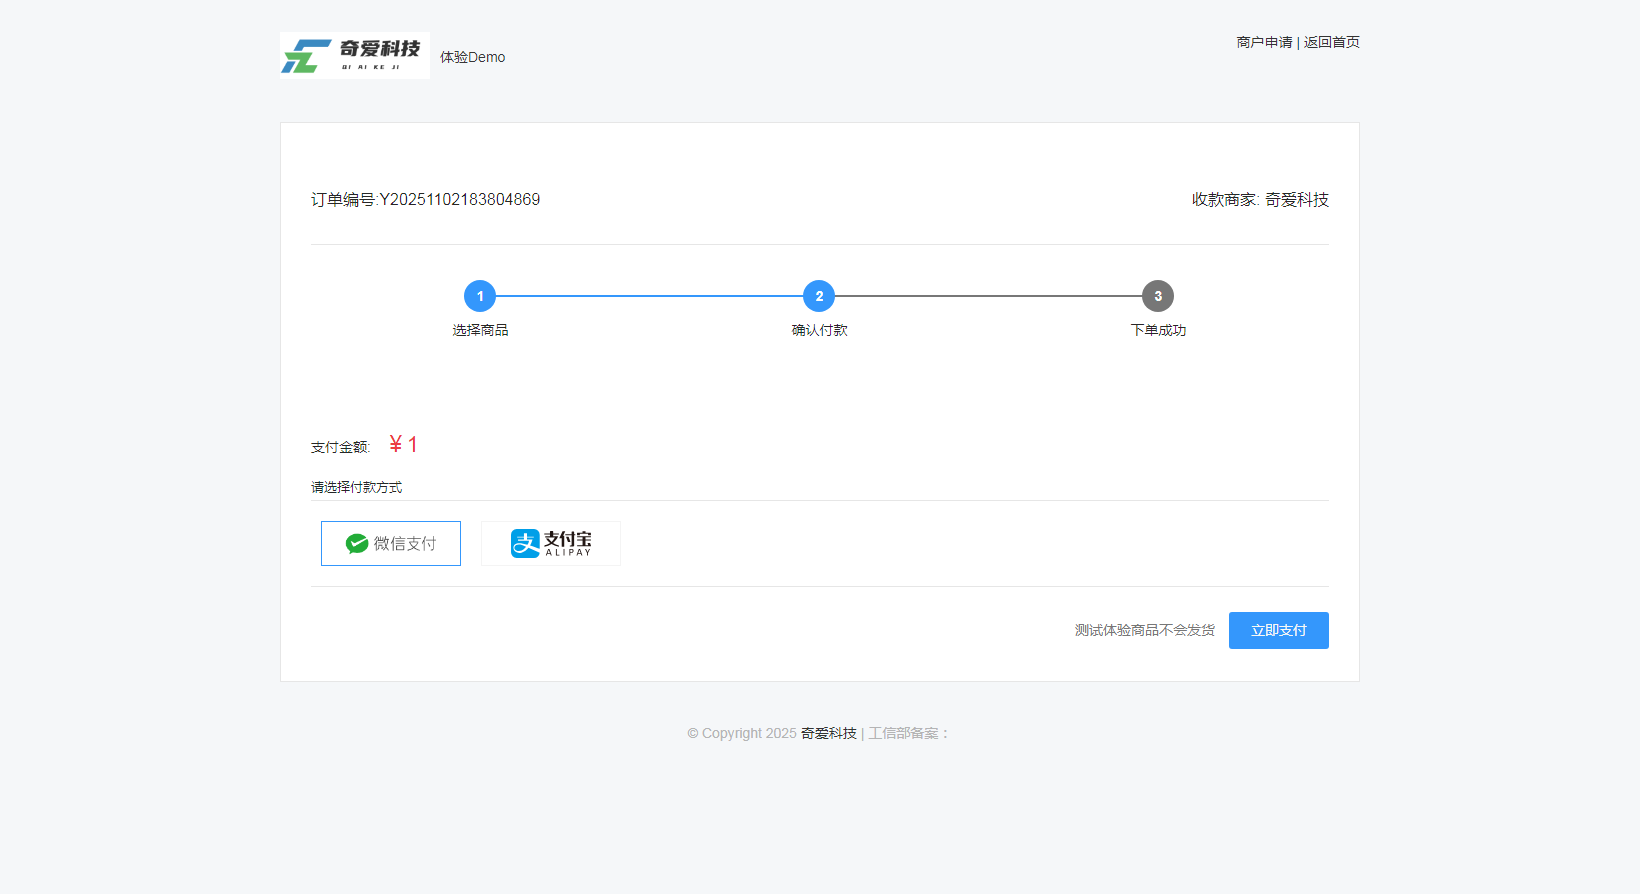The width and height of the screenshot is (1640, 894).
Task: Open the 商户申请 link
Action: [1264, 42]
